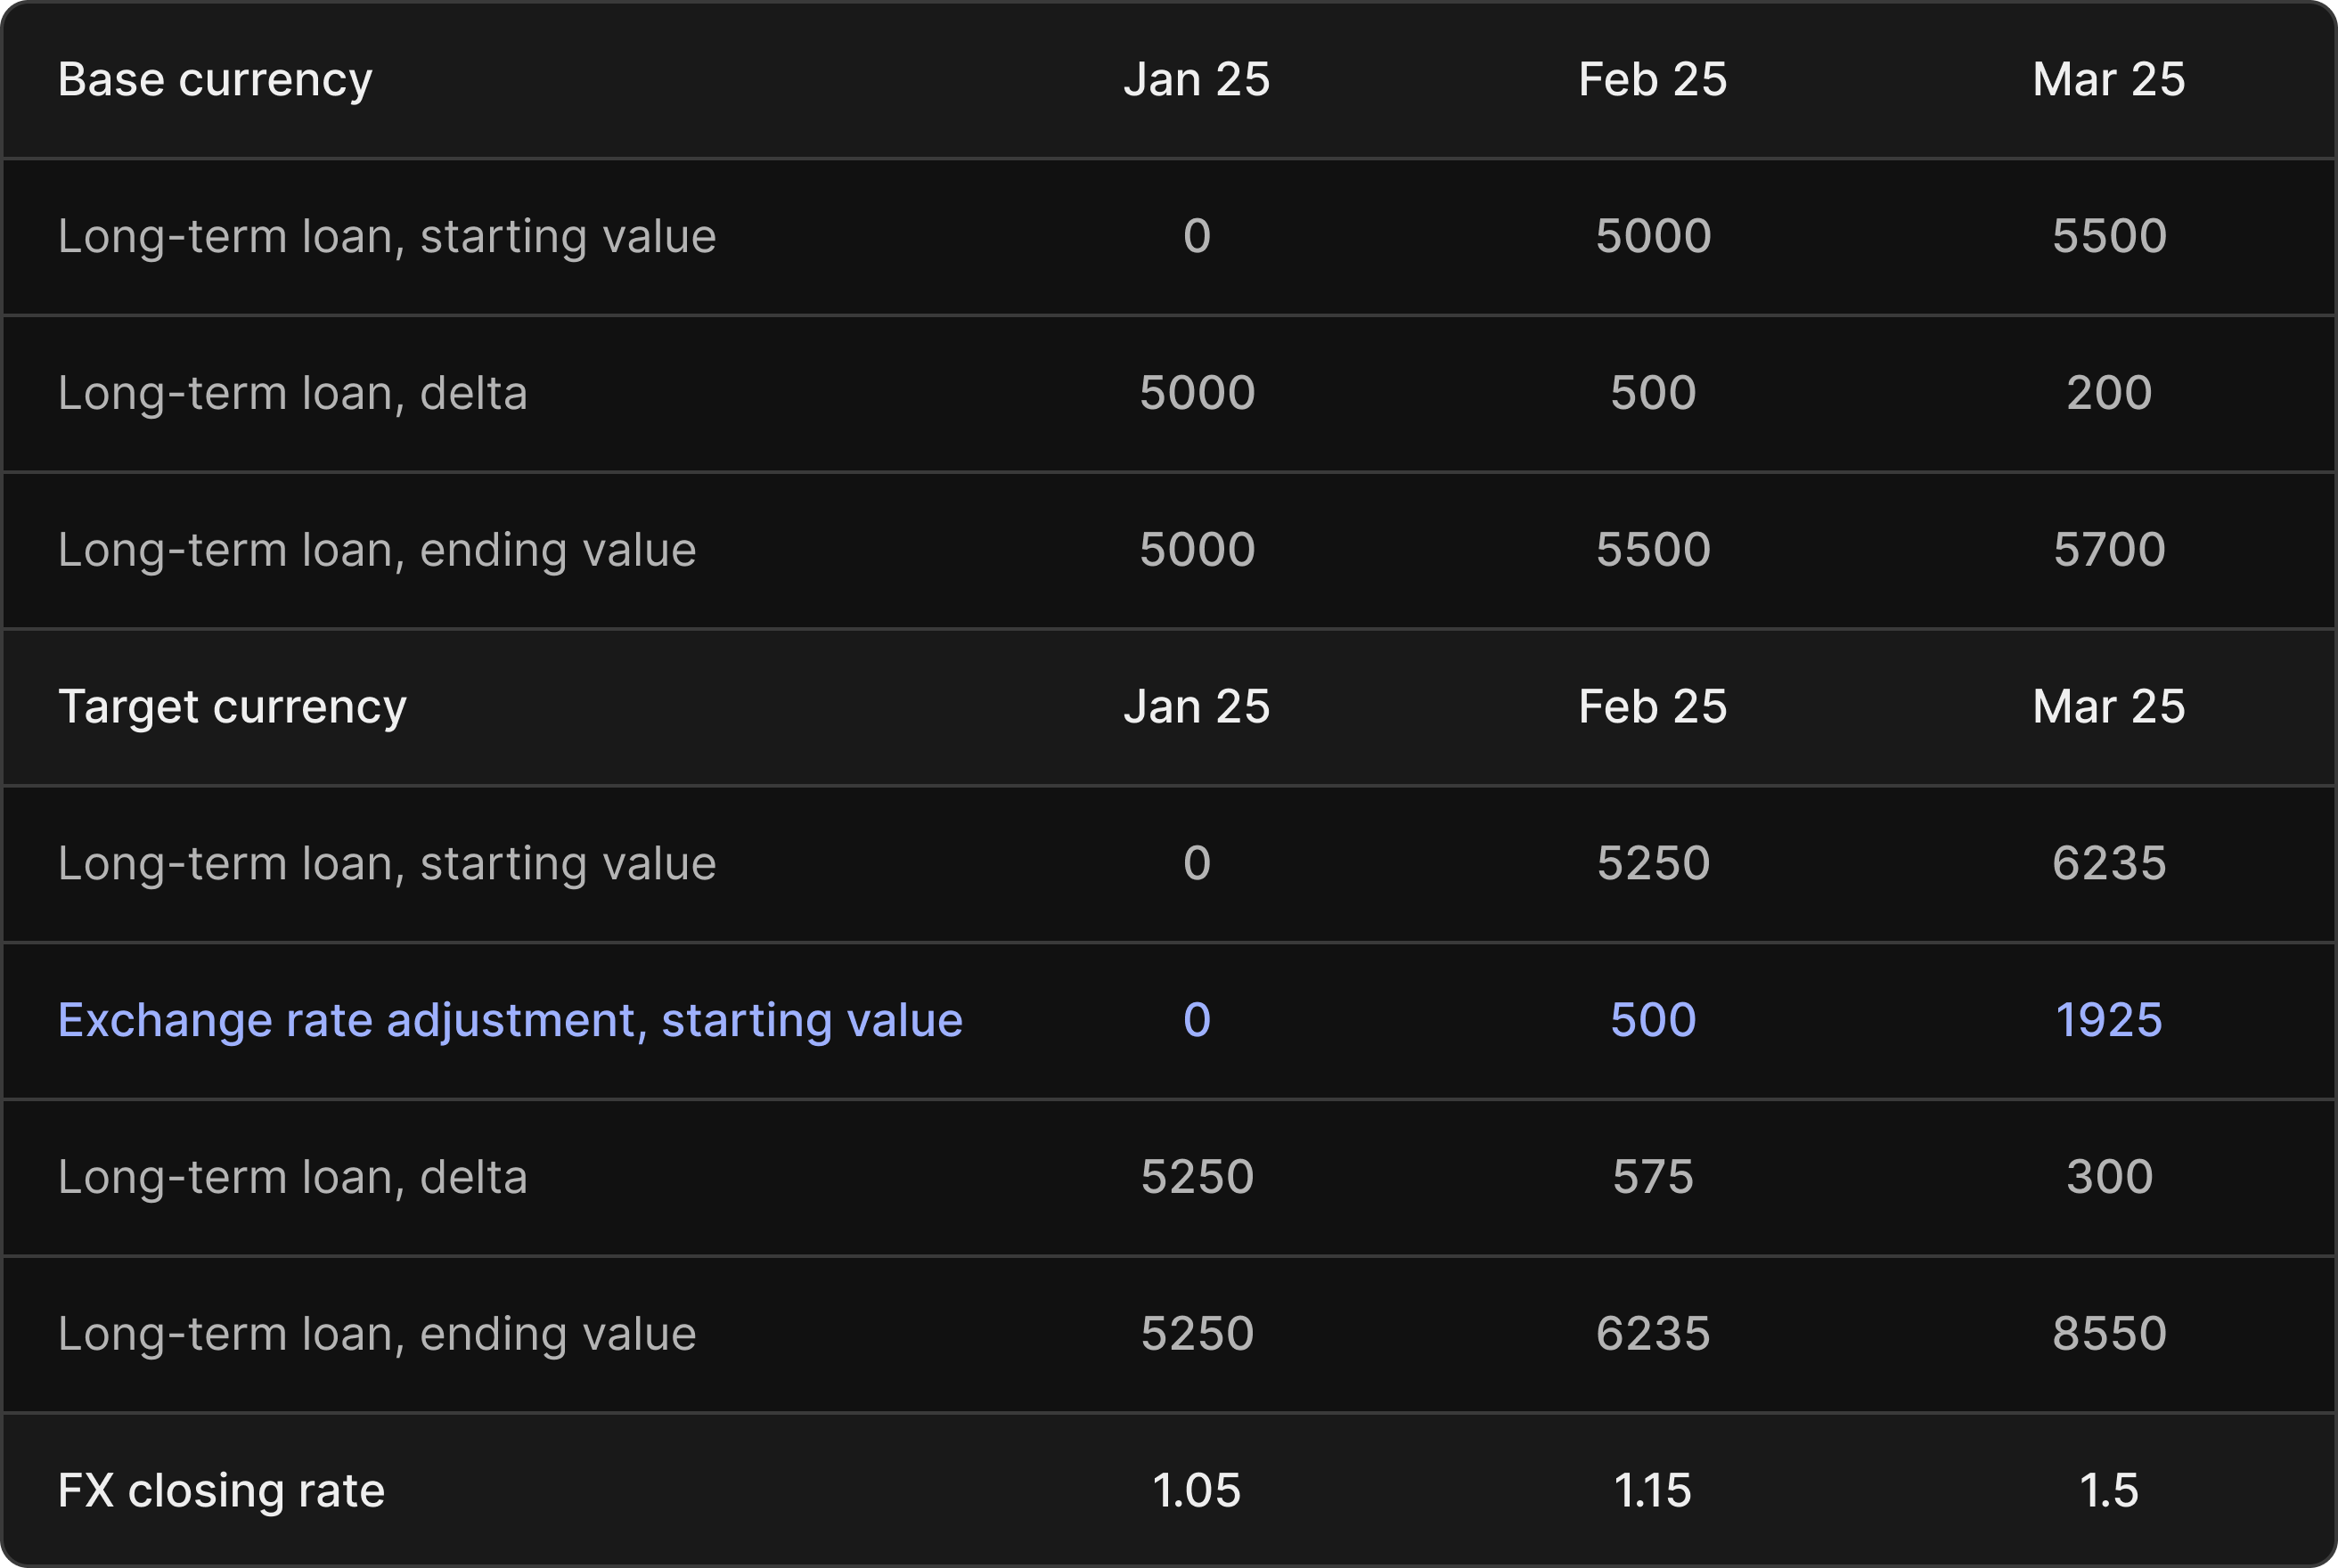Select the 1.5 FX closing rate value
The image size is (2338, 1568).
(2108, 1491)
